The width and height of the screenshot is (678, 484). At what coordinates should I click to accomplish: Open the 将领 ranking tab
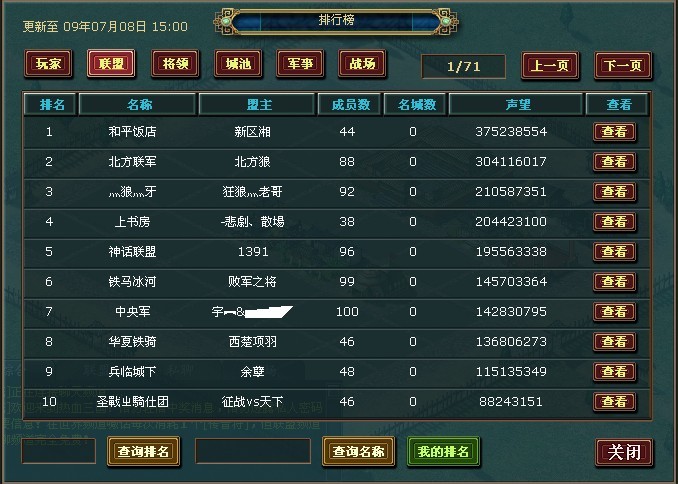(x=175, y=64)
